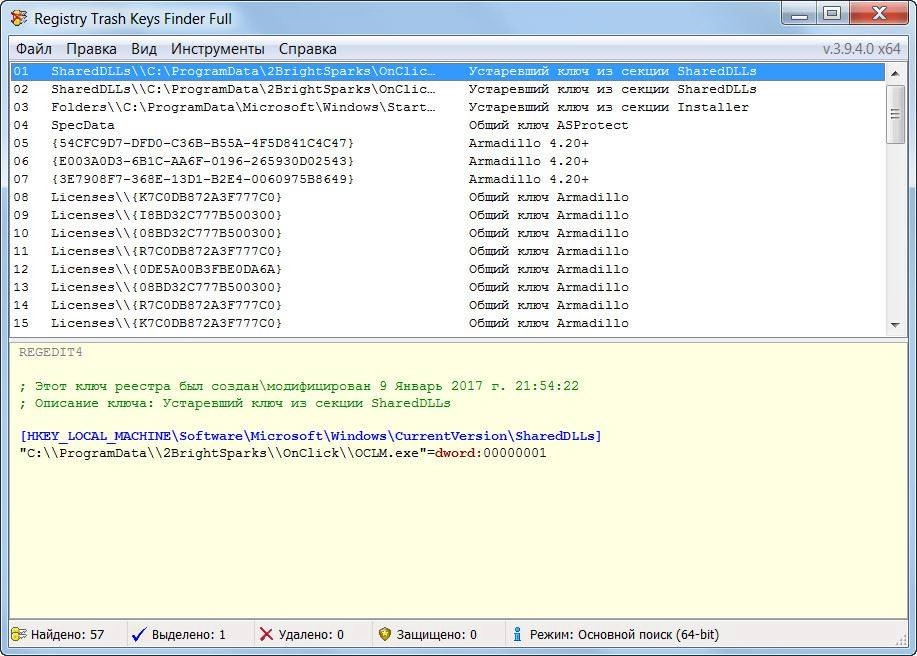Select row 13 Licenses entry
Screen dimensions: 917x656
[x=448, y=287]
